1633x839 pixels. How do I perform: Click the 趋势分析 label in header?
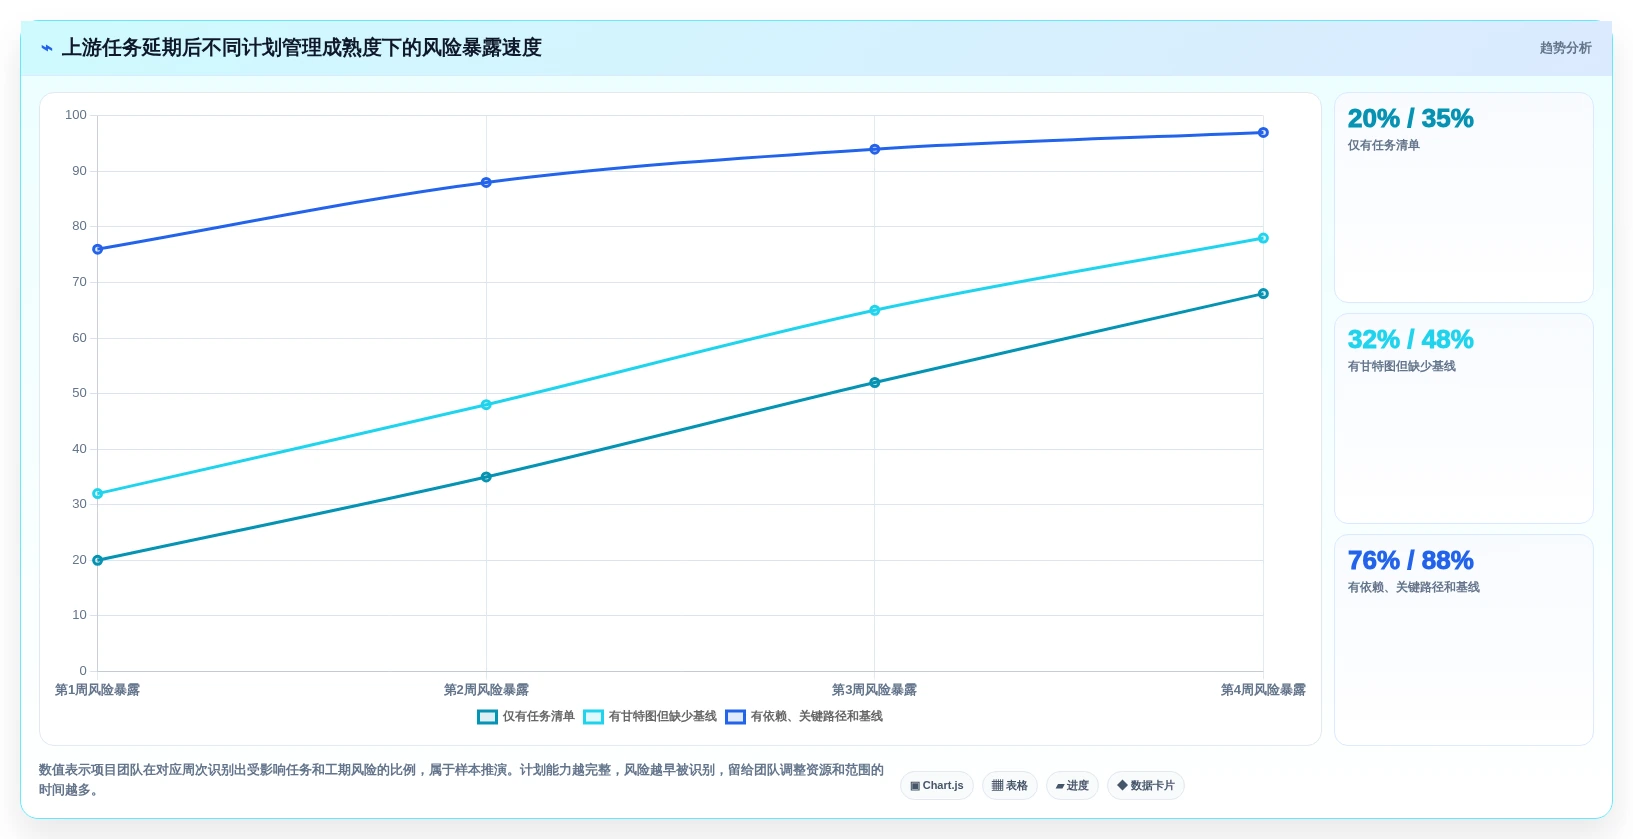tap(1565, 48)
